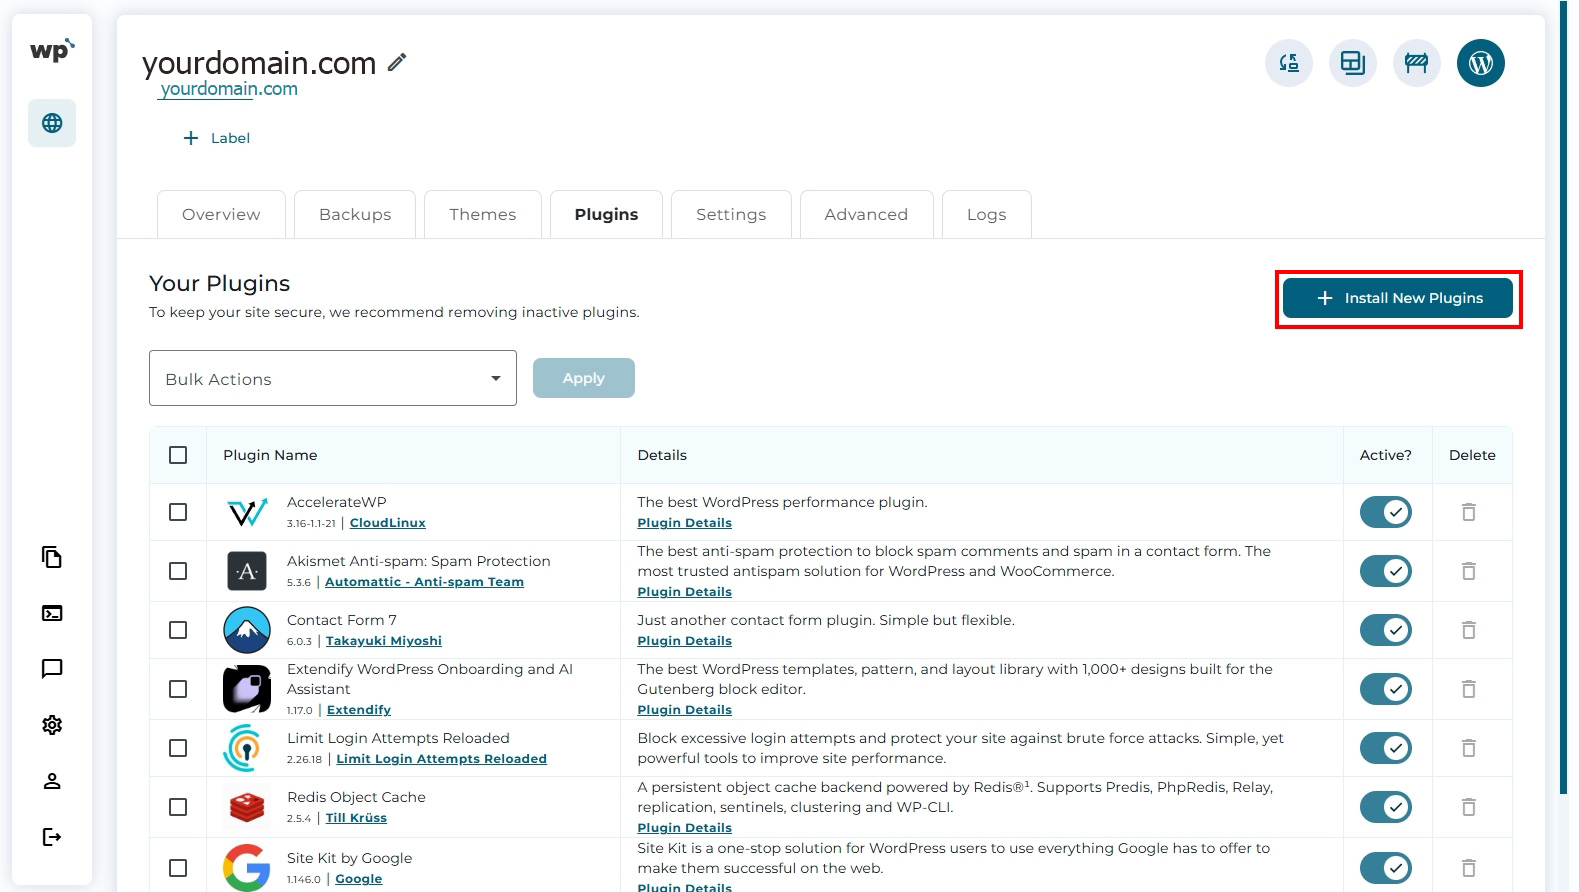Check the Akismet Anti-spam row checkbox
Viewport: 1579px width, 892px height.
click(x=178, y=571)
